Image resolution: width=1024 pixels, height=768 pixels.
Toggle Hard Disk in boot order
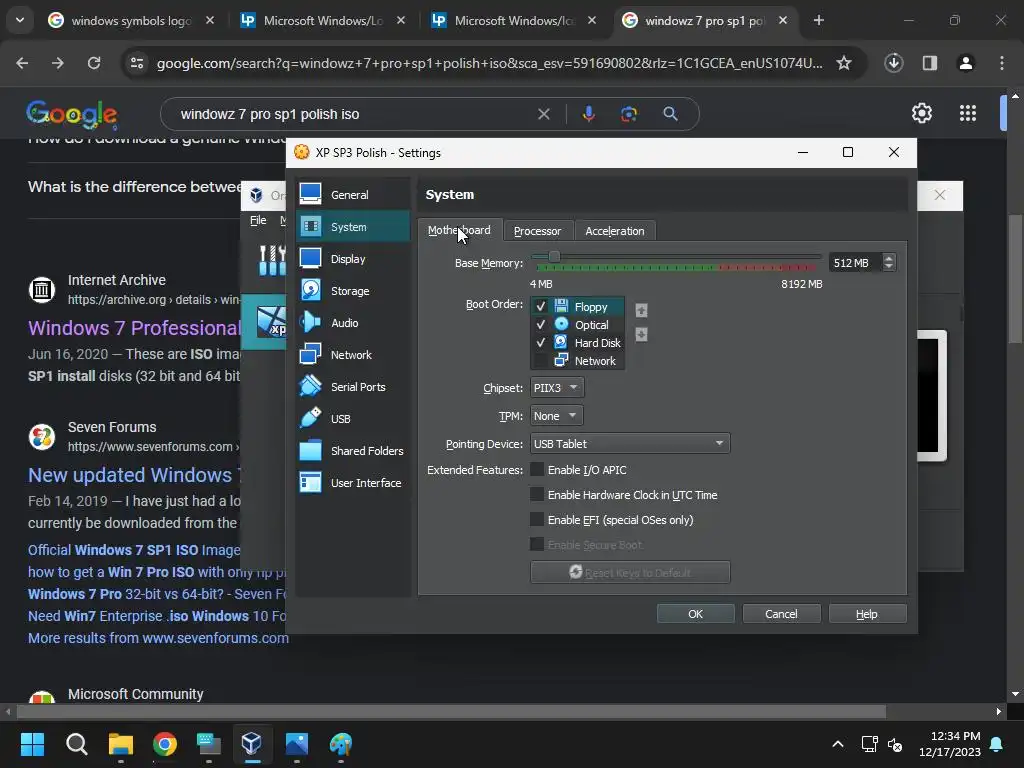tap(541, 342)
